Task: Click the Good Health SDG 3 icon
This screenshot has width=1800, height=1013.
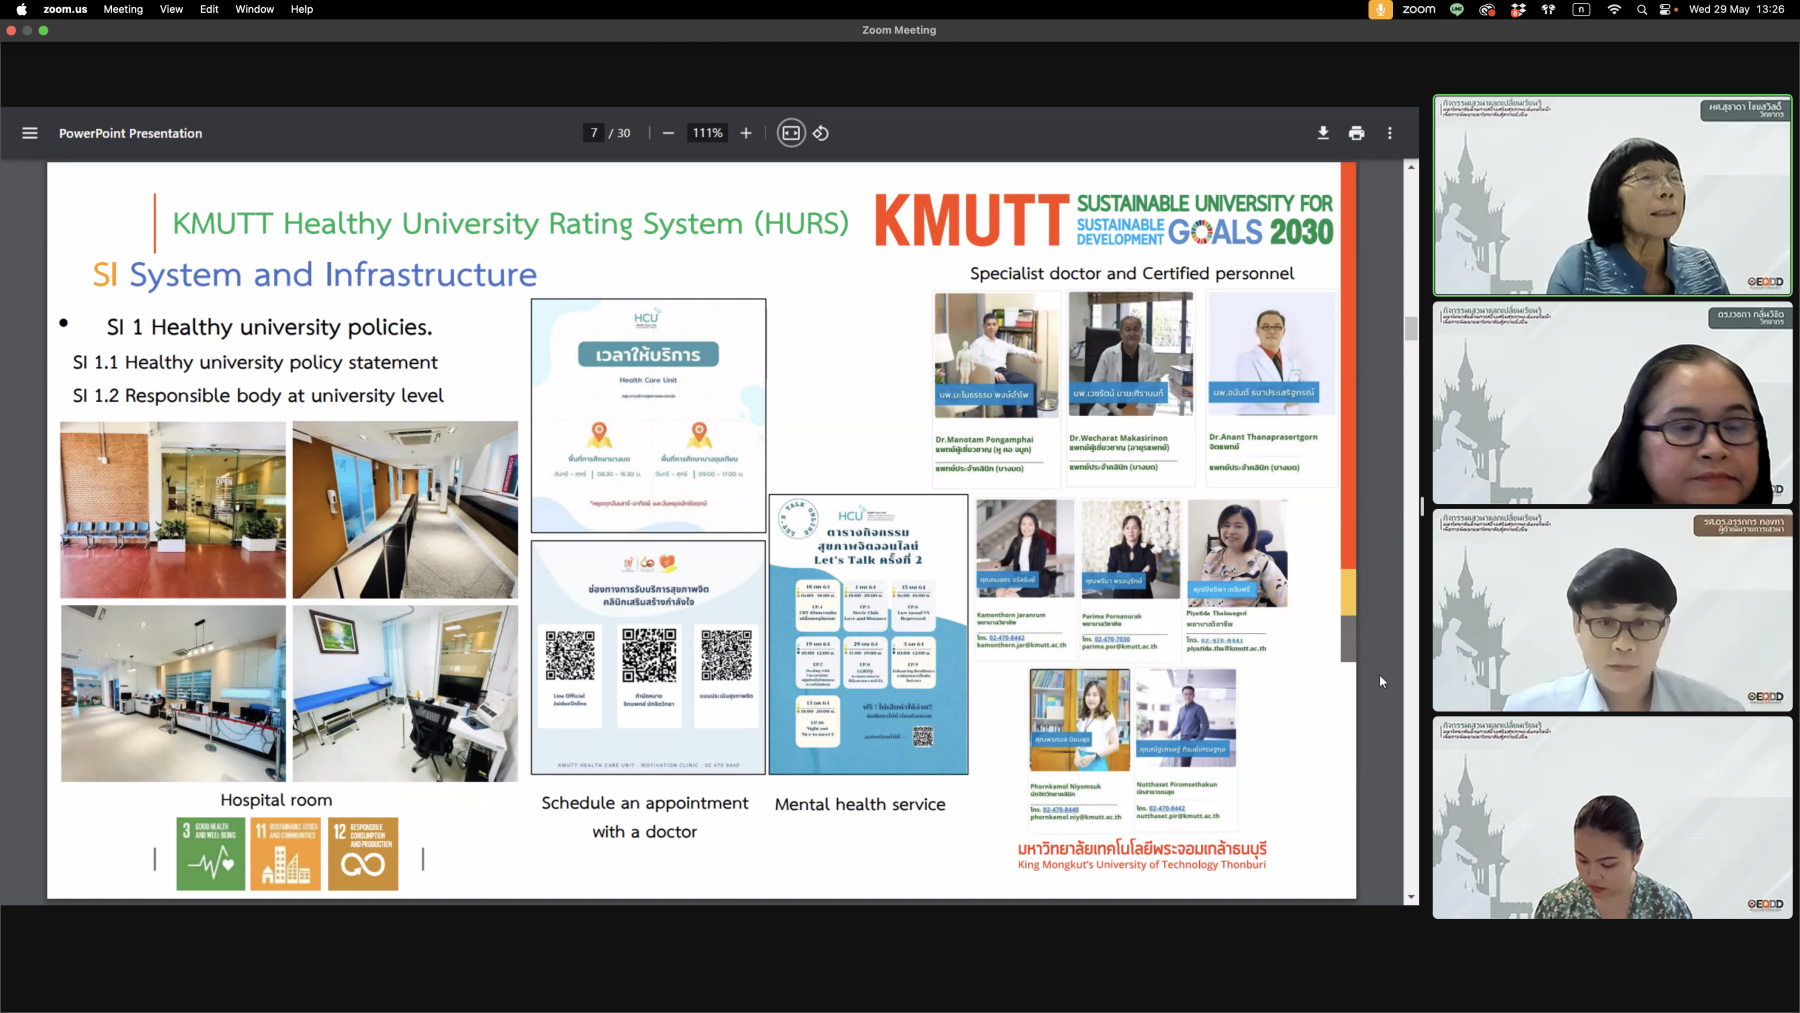Action: pos(210,854)
